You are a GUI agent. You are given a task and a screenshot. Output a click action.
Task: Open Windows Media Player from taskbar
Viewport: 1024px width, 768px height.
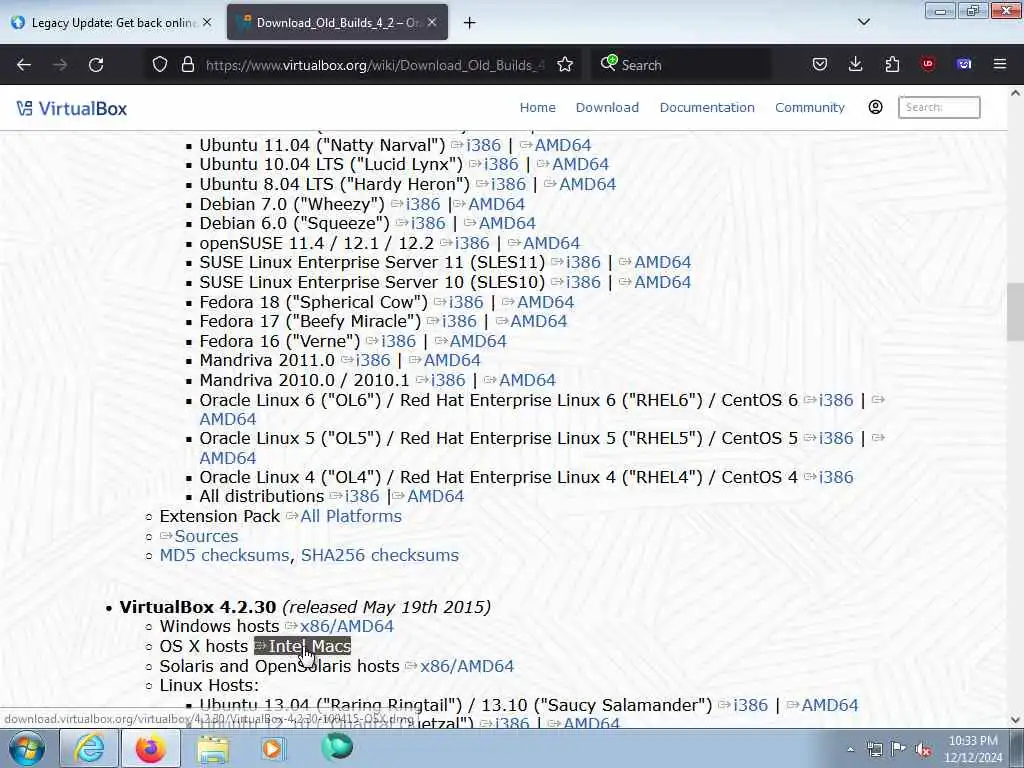click(x=272, y=748)
